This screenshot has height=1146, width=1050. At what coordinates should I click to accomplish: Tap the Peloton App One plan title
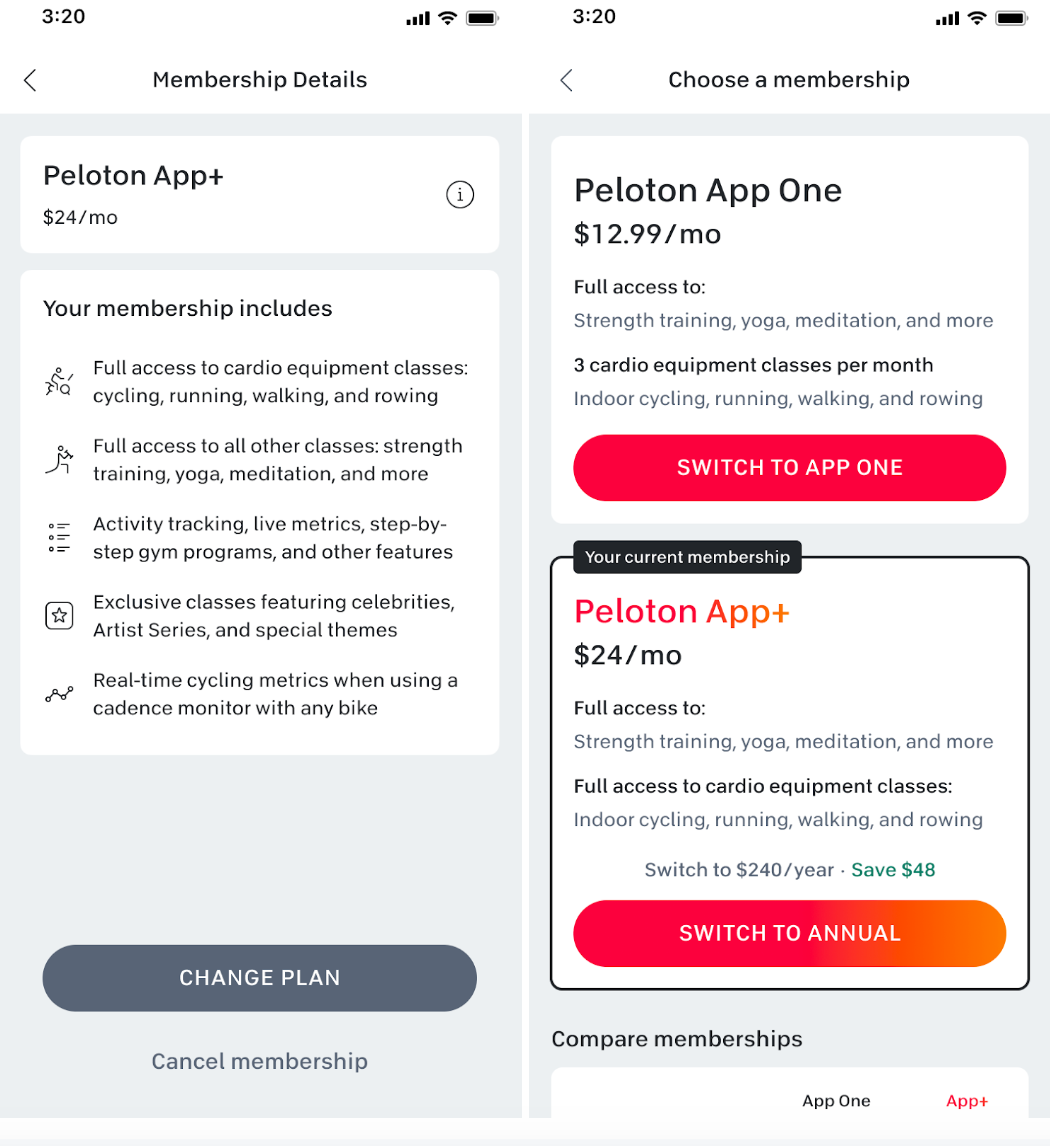[x=707, y=190]
